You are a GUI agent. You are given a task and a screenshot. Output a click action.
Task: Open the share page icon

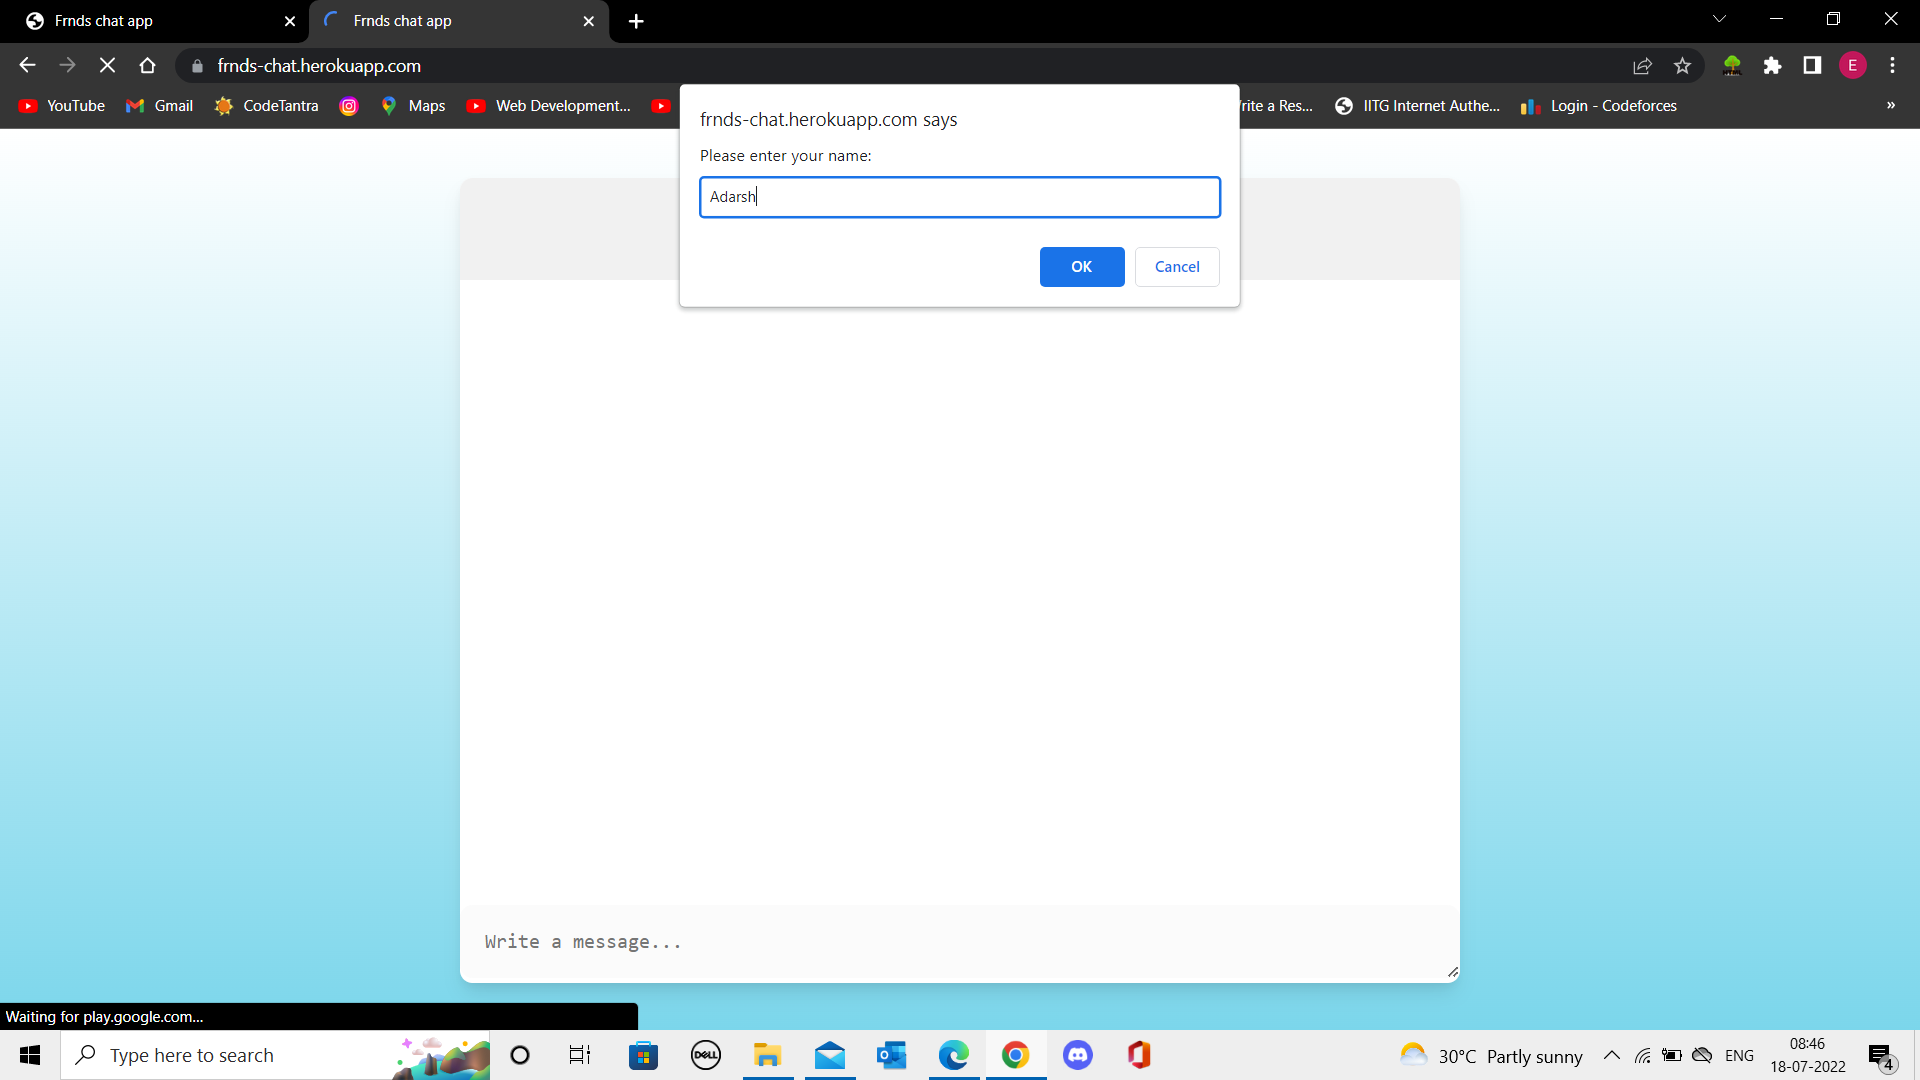[1642, 66]
